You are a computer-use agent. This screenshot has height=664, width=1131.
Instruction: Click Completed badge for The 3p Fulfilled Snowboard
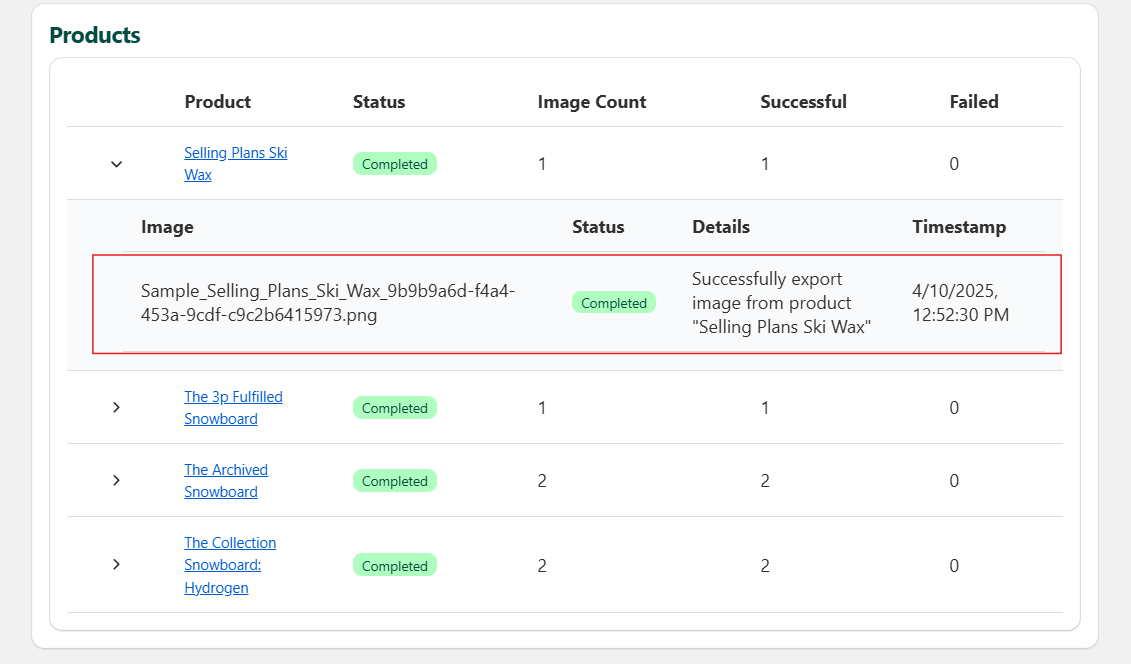(394, 408)
